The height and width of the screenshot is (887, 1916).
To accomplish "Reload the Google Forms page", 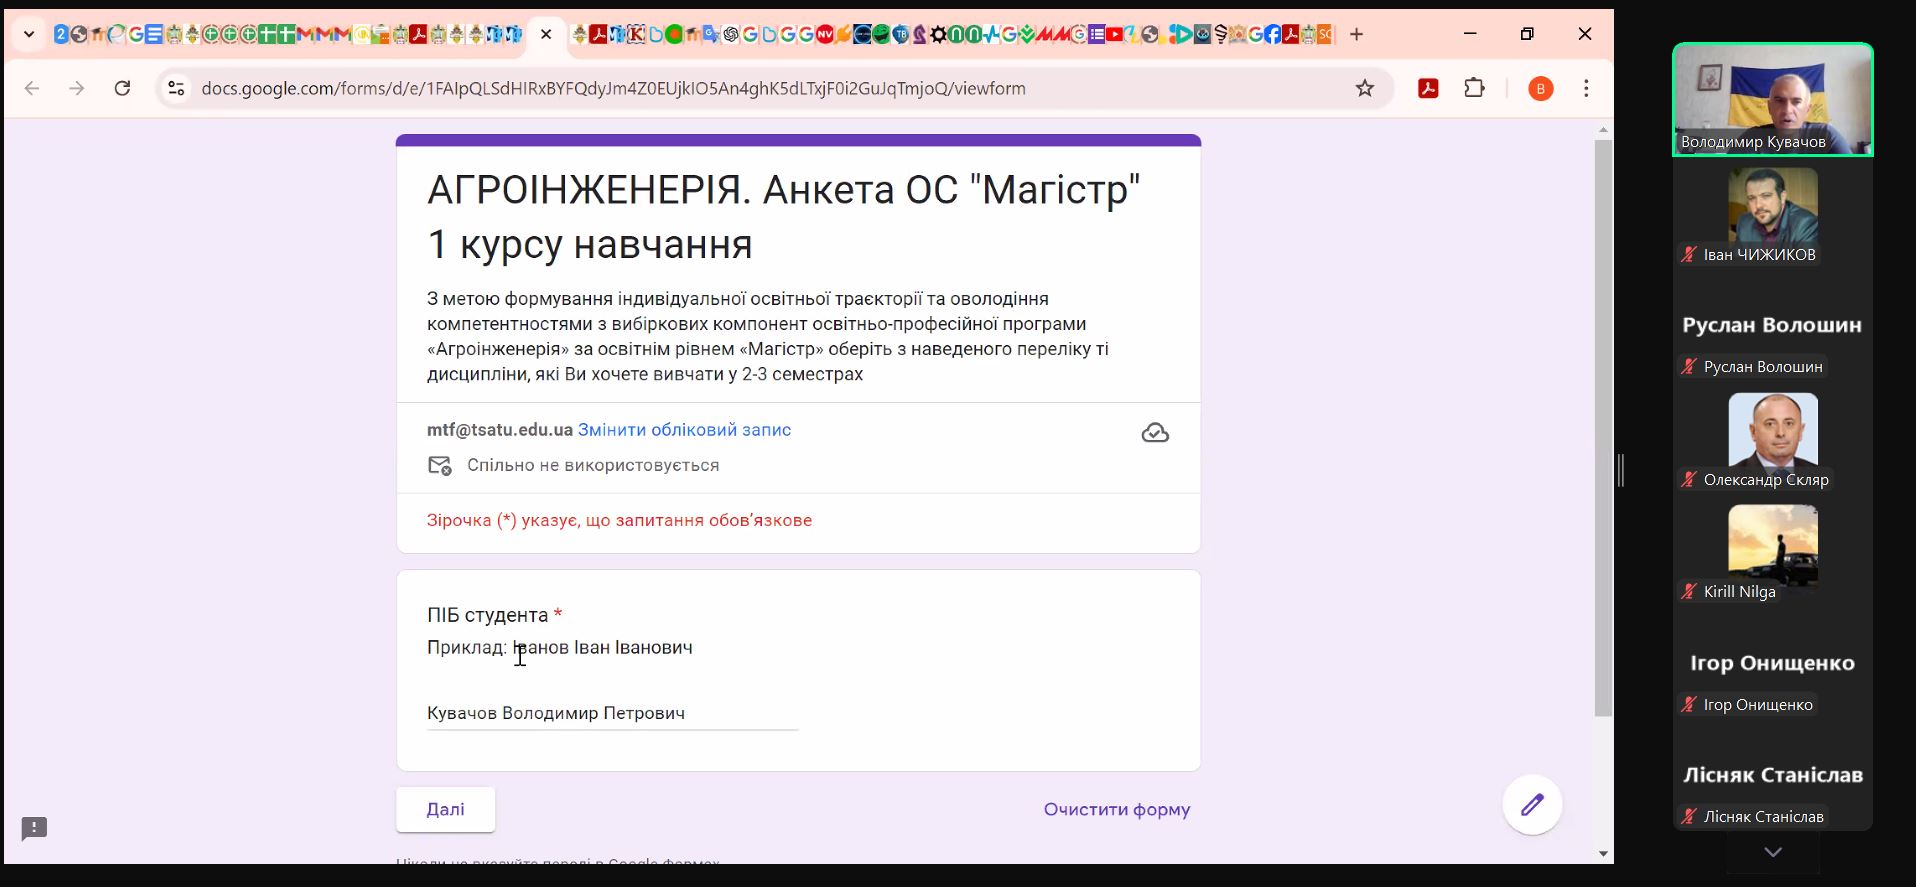I will click(122, 88).
